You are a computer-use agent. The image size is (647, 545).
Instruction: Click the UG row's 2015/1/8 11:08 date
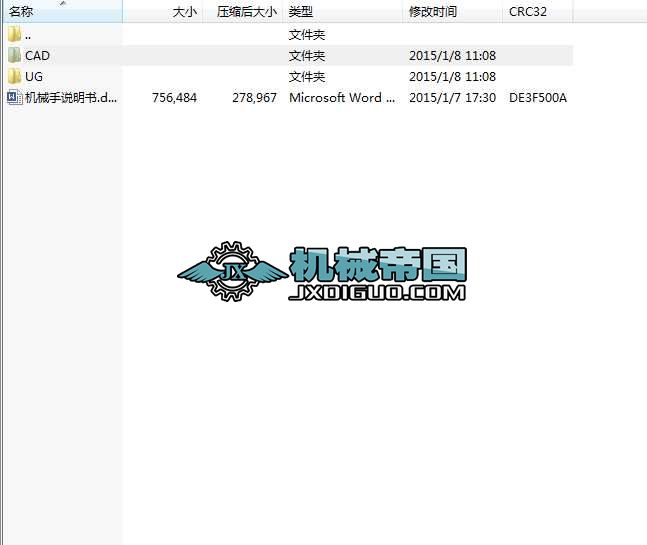point(452,77)
